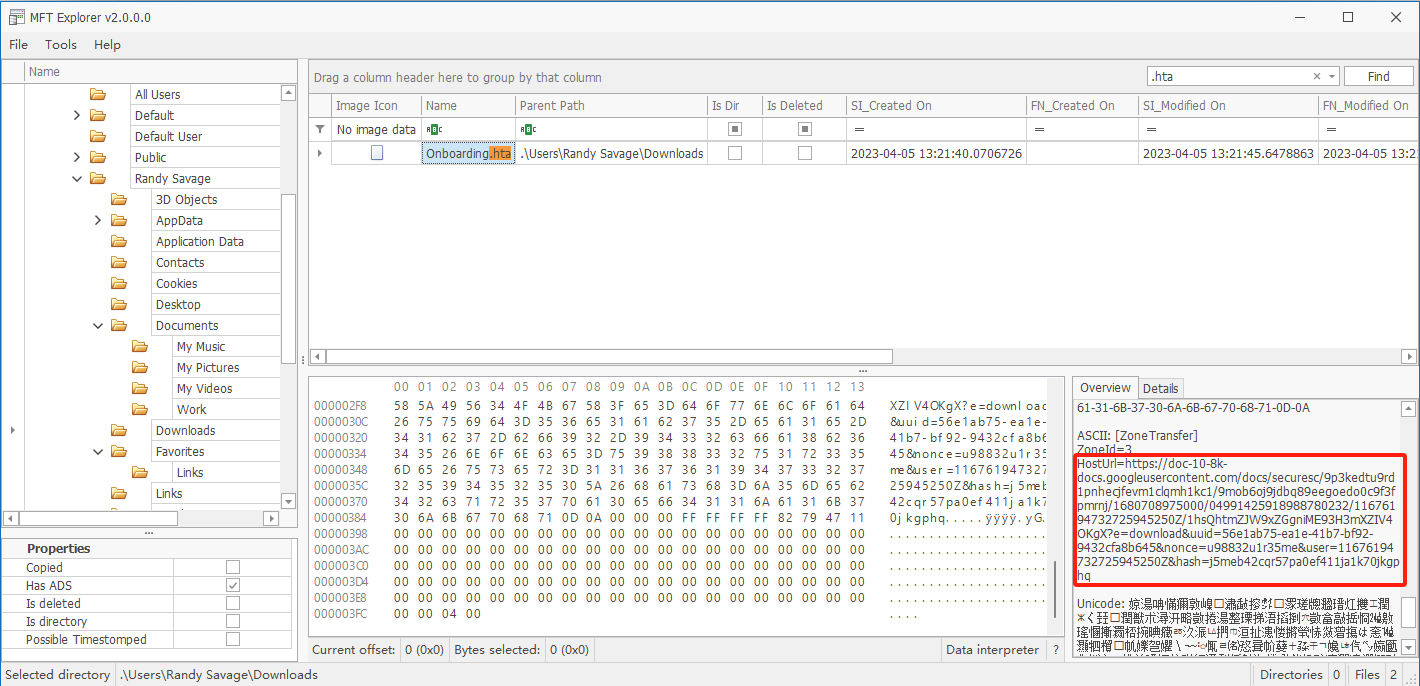Collapse the Favorites folder node
Image resolution: width=1420 pixels, height=686 pixels.
[98, 451]
